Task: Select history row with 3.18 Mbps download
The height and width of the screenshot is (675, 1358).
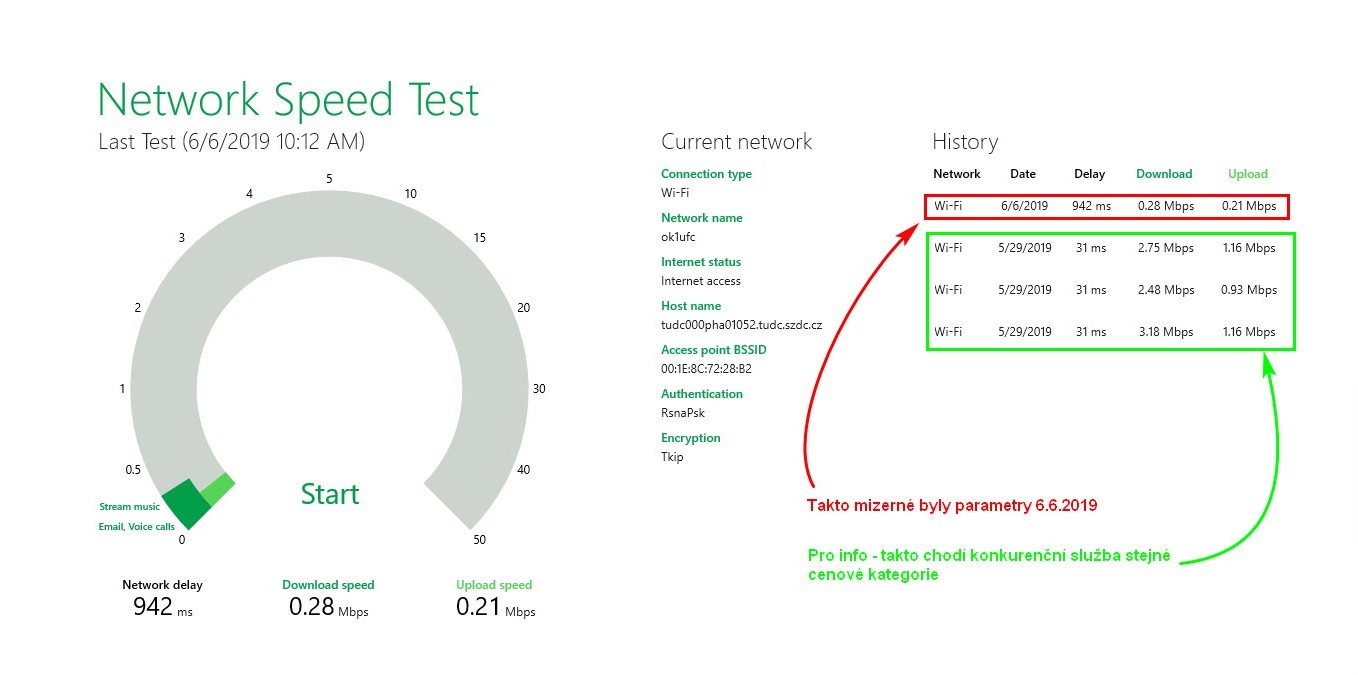Action: coord(1104,332)
